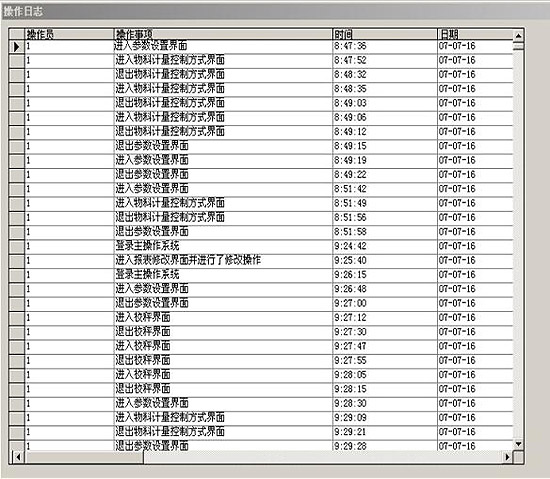Screen dimensions: 550x479
Task: Click the horizontal scrollbar thumb
Action: pos(84,457)
